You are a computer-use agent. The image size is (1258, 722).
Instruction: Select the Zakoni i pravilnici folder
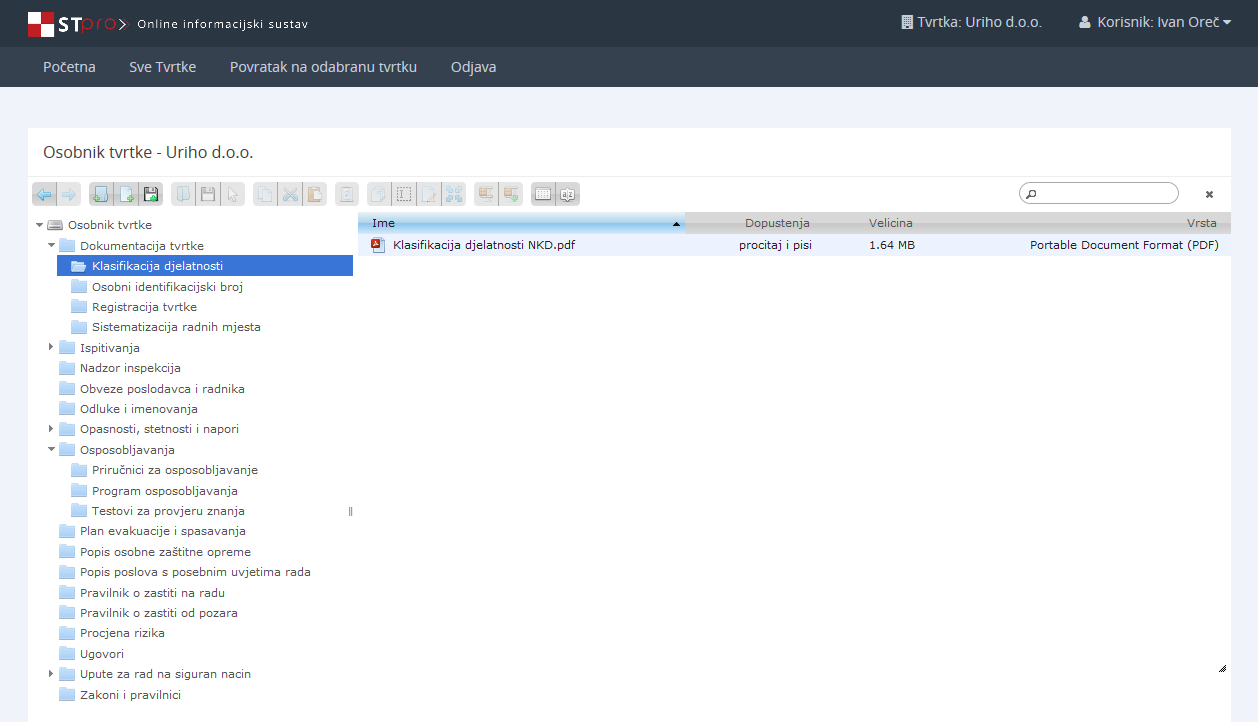point(130,695)
